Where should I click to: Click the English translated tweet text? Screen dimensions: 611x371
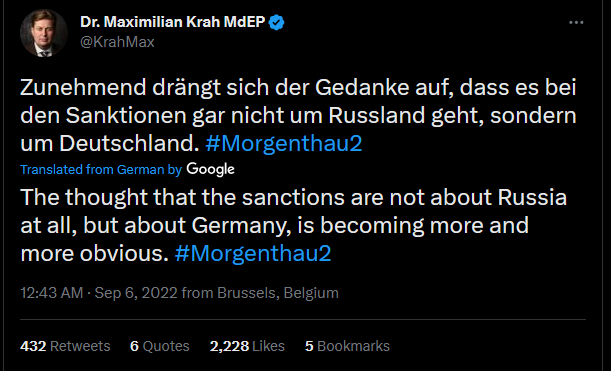pyautogui.click(x=294, y=225)
